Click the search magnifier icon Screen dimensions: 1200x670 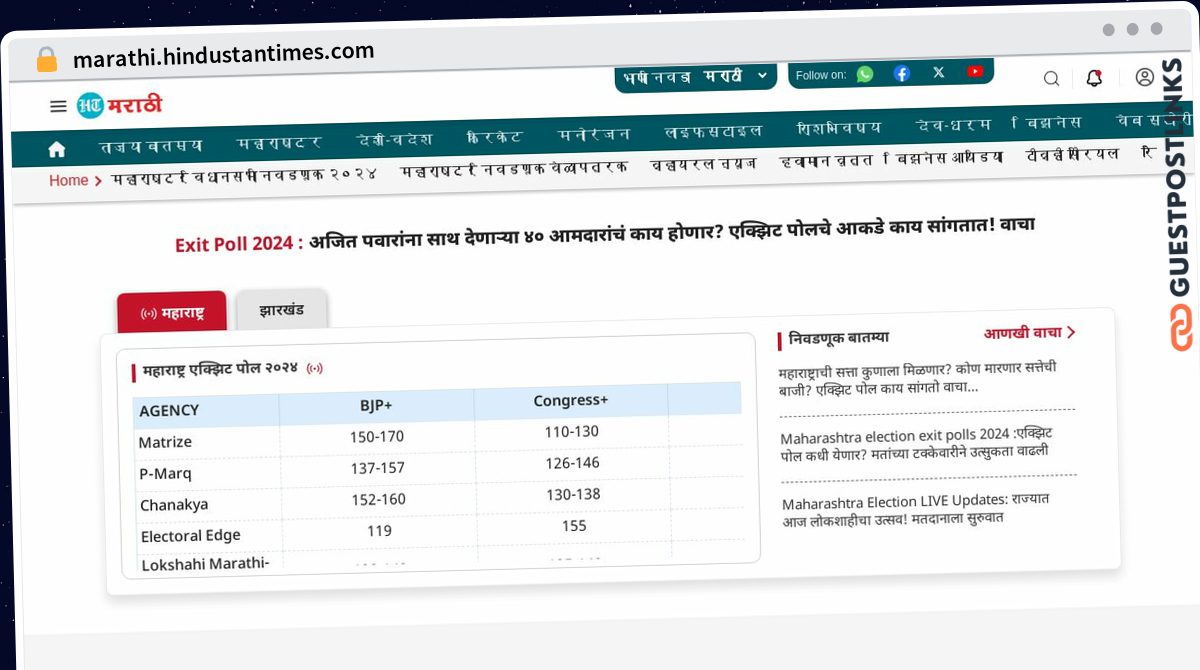pos(1051,78)
